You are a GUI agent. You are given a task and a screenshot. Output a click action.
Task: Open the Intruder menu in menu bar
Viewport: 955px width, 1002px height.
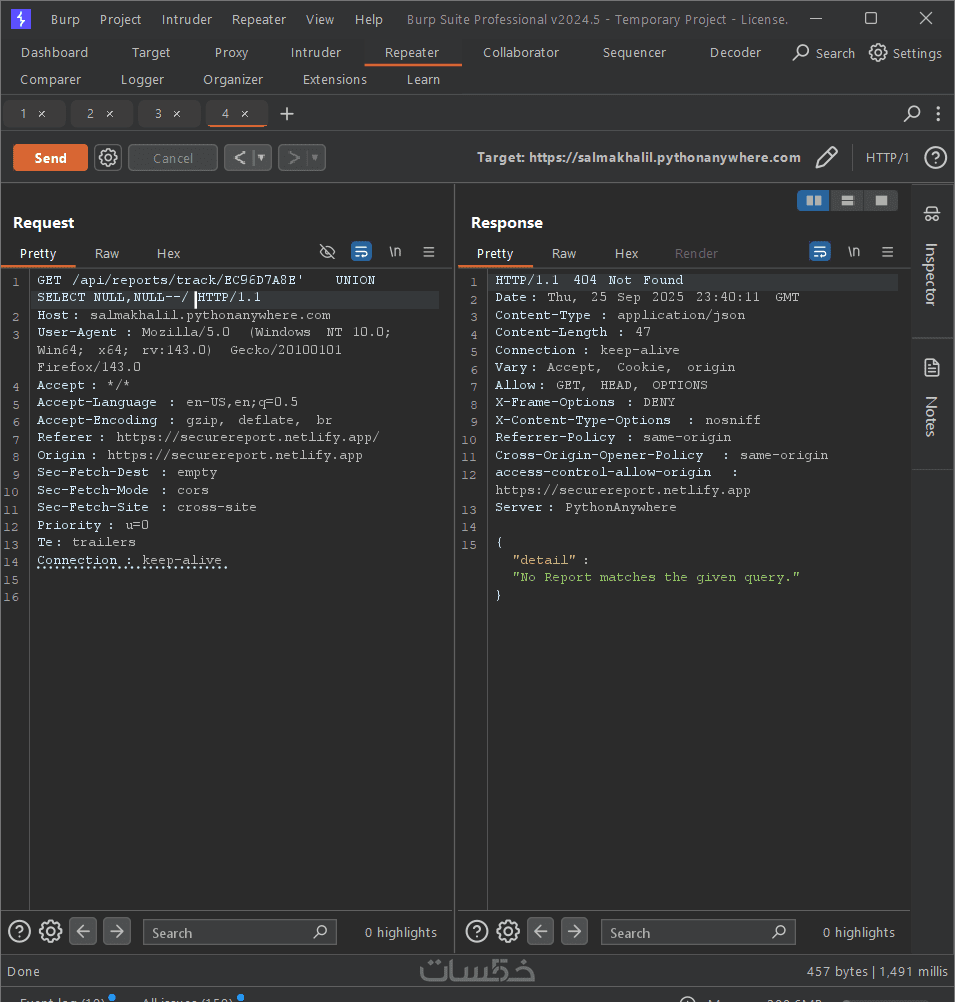pos(187,20)
